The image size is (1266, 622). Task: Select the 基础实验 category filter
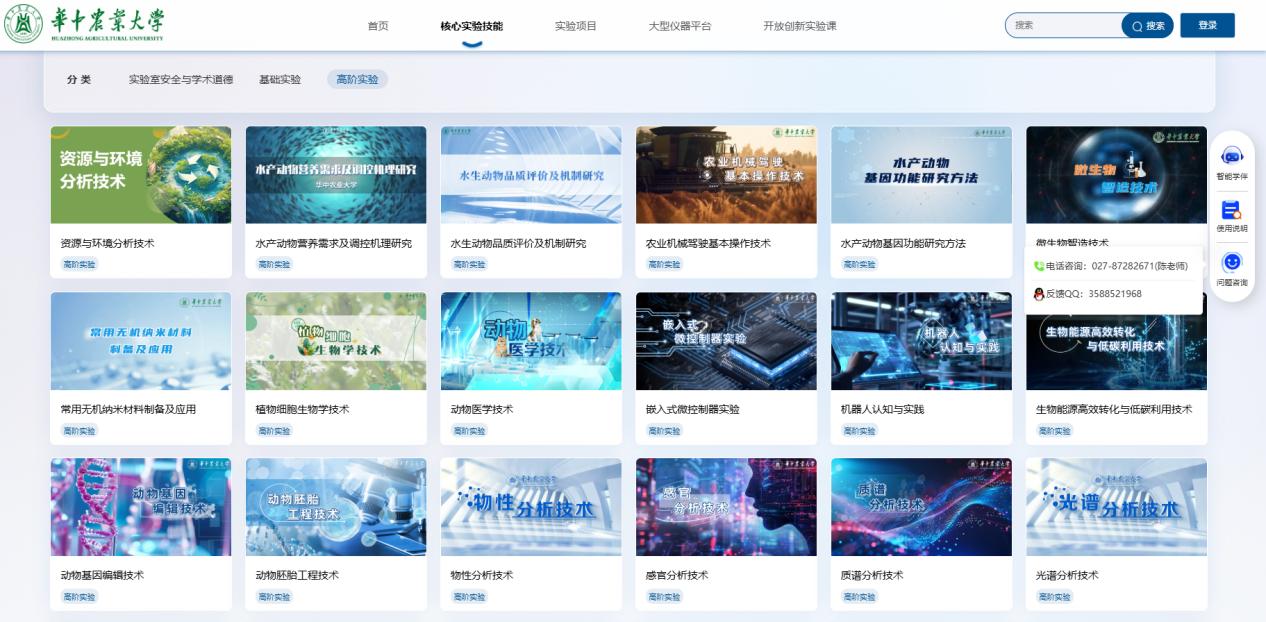click(280, 79)
